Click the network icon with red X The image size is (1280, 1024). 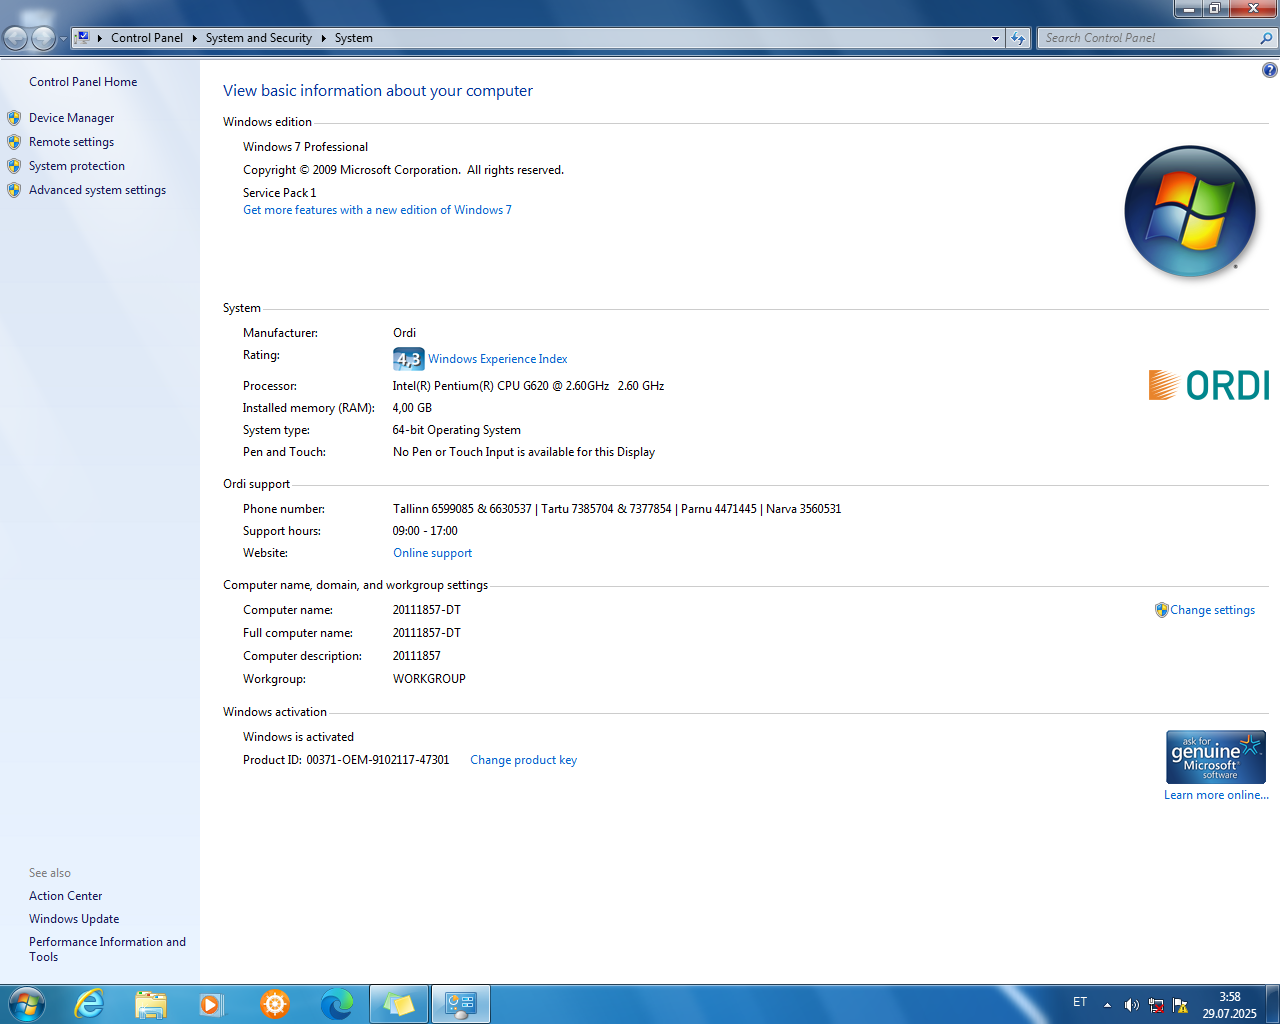(x=1156, y=1005)
